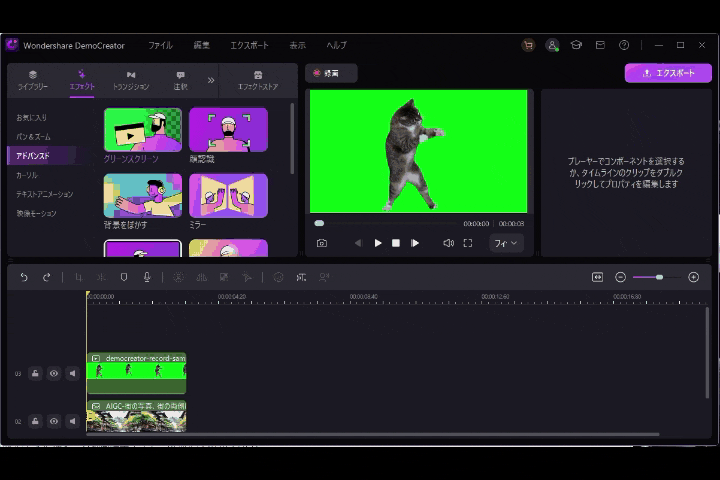Select the face recognition effect thumbnail
Viewport: 720px width, 480px height.
228,130
